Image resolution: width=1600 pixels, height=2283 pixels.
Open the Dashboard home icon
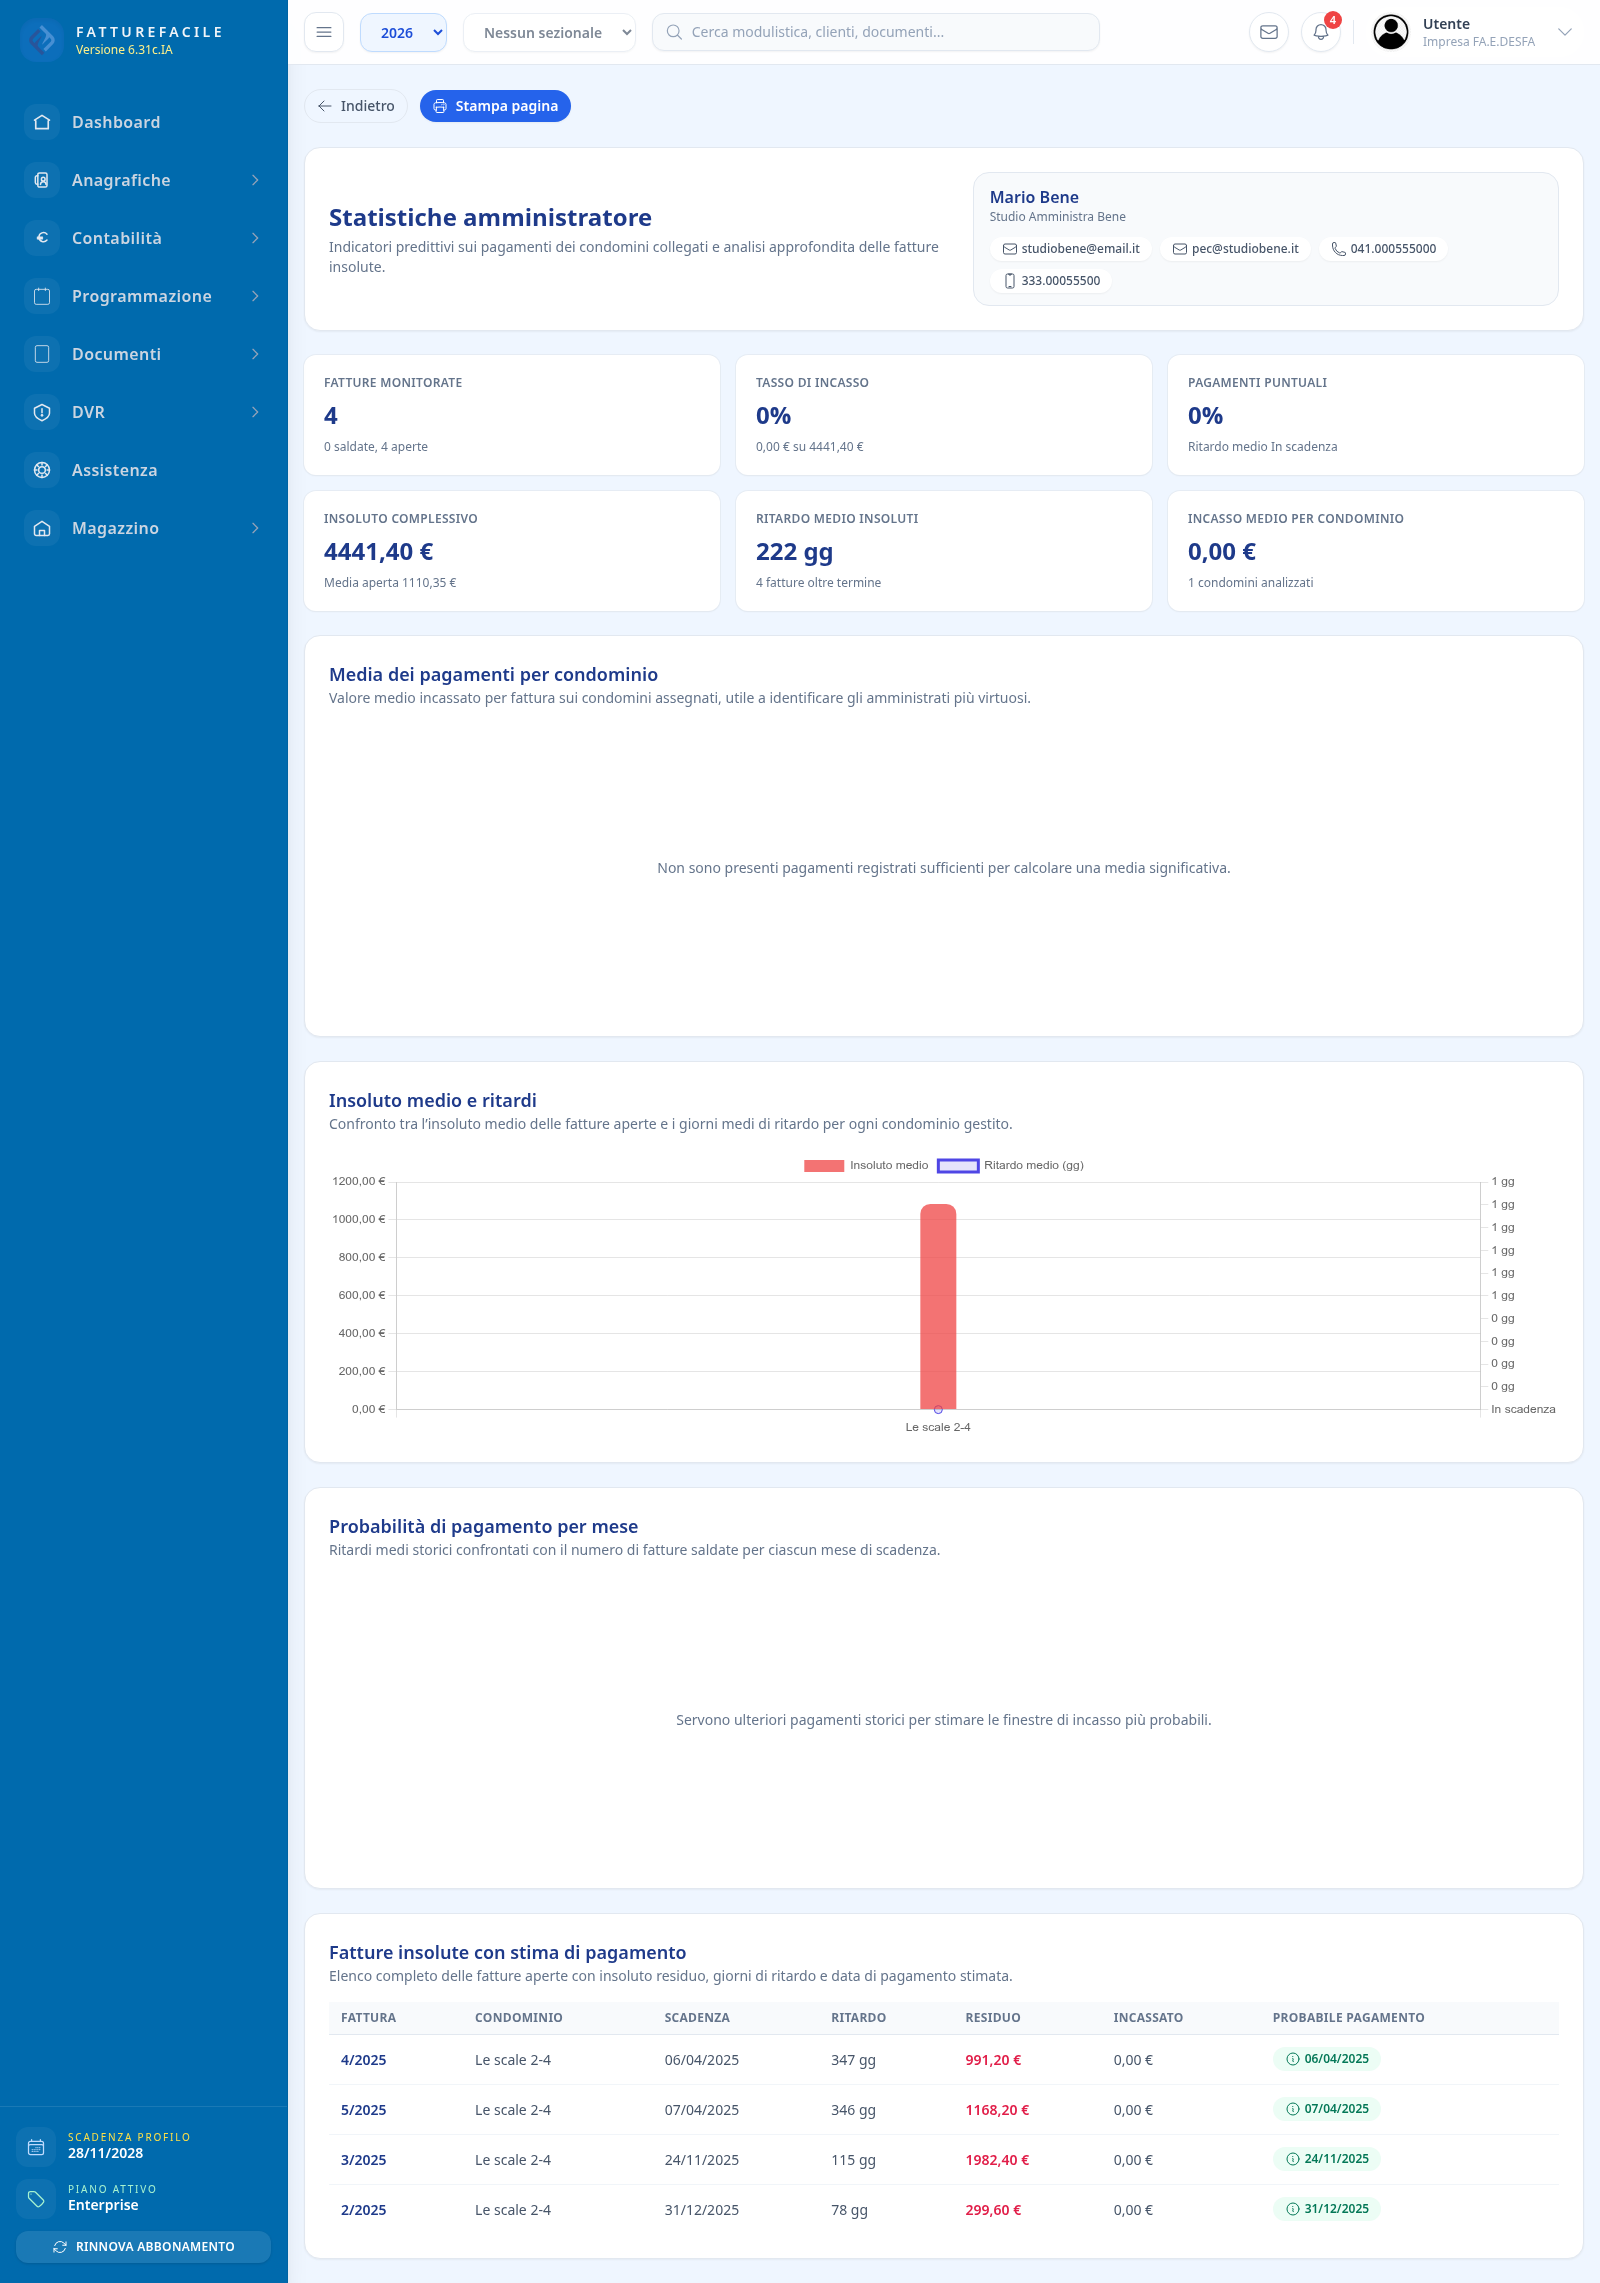click(42, 122)
